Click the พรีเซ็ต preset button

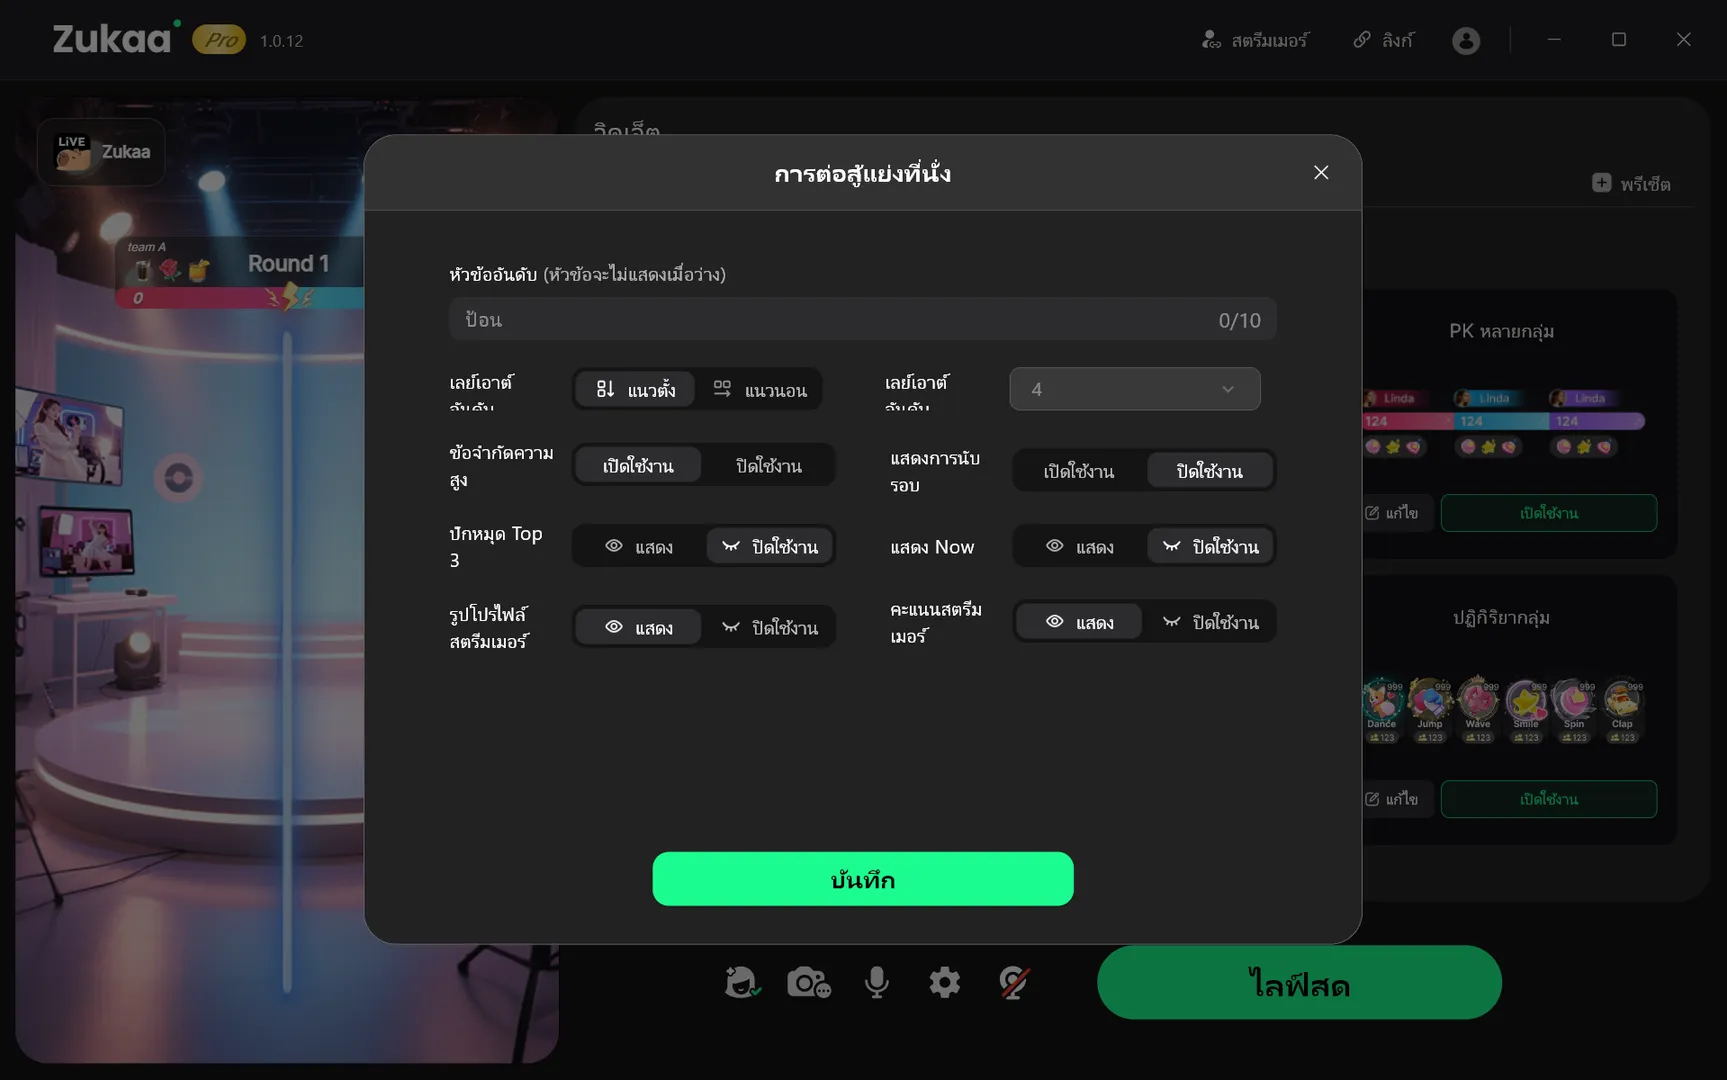coord(1631,184)
